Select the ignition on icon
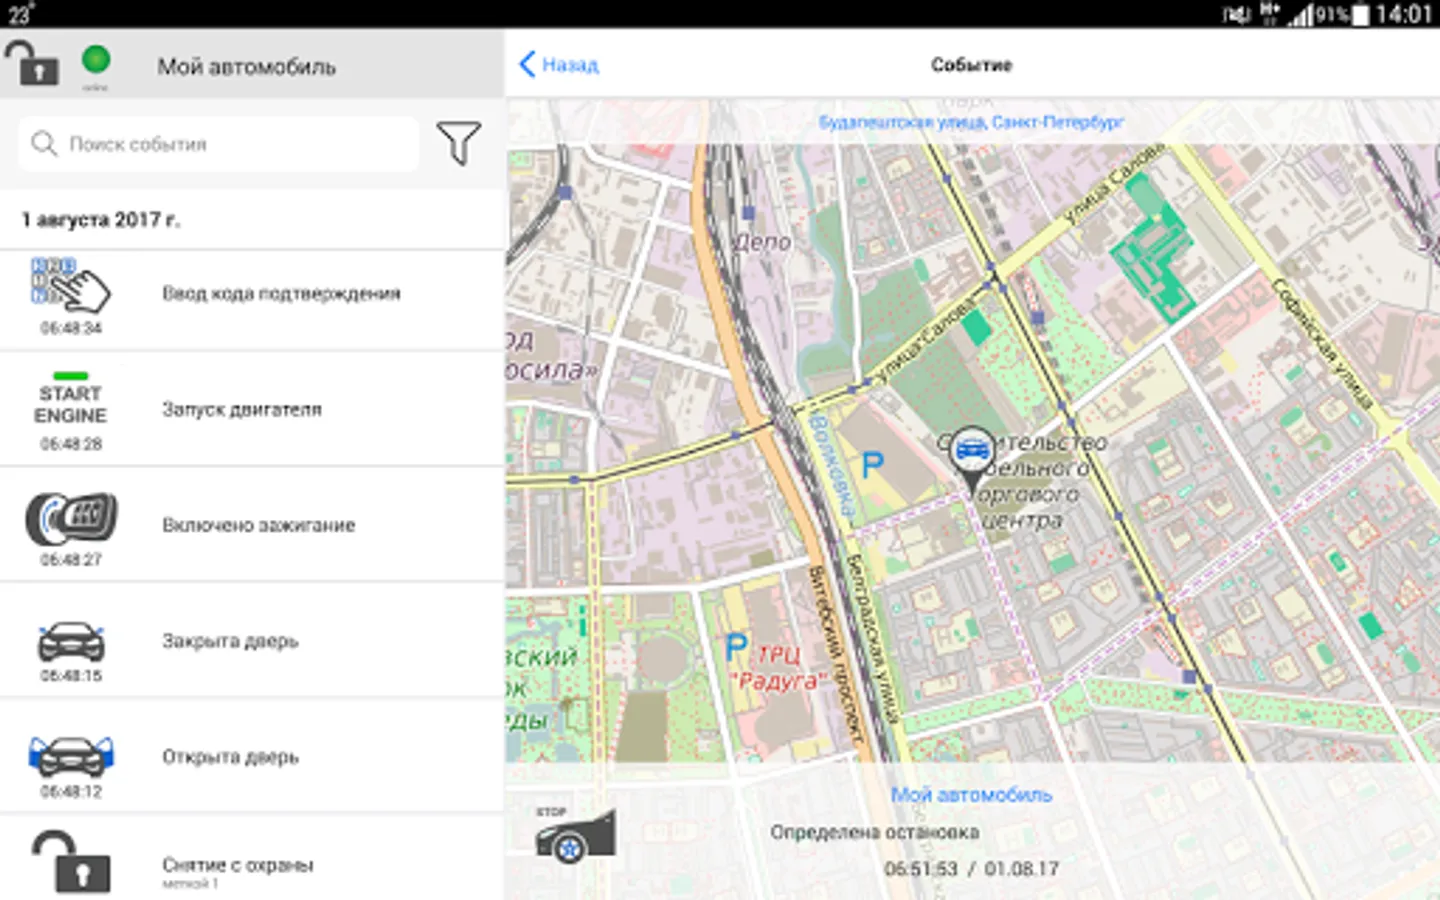Image resolution: width=1440 pixels, height=900 pixels. [x=71, y=518]
